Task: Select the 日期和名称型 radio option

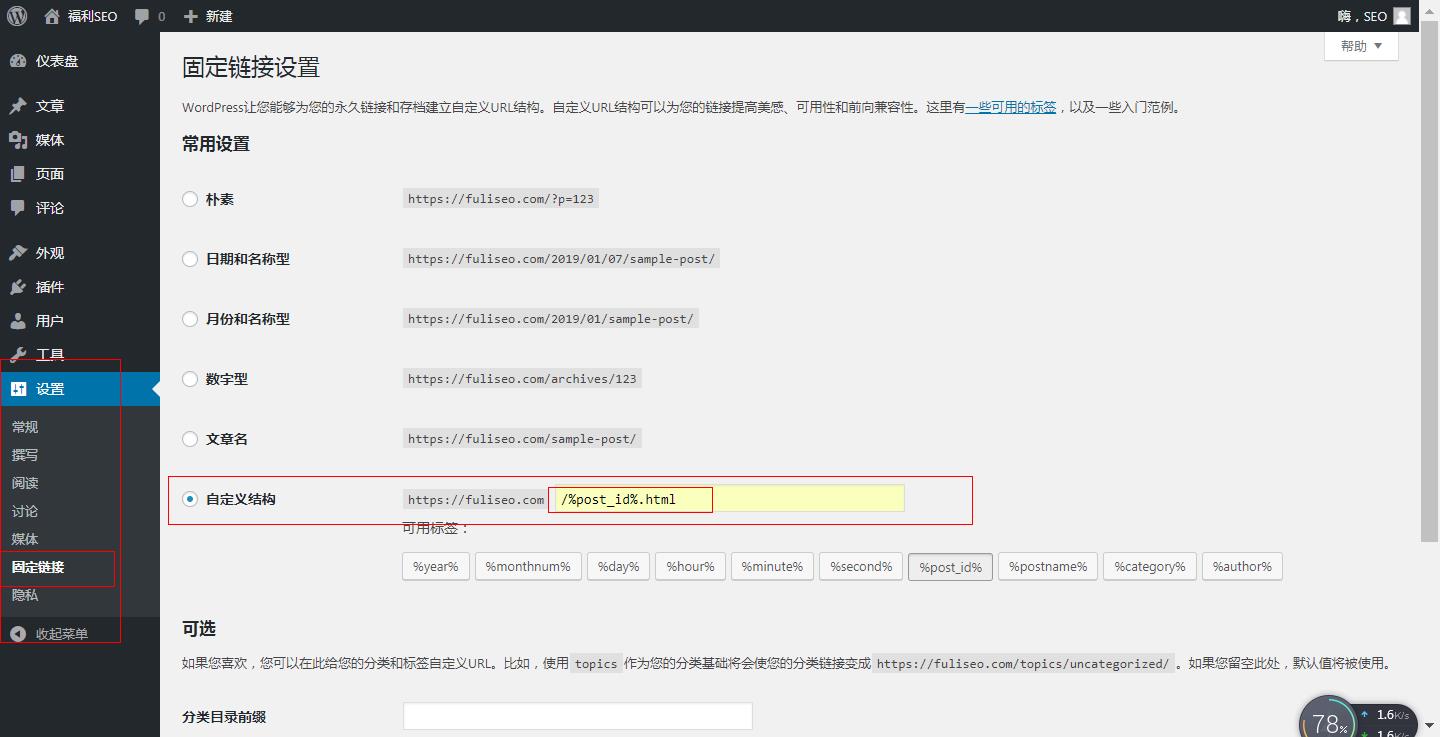Action: click(190, 259)
